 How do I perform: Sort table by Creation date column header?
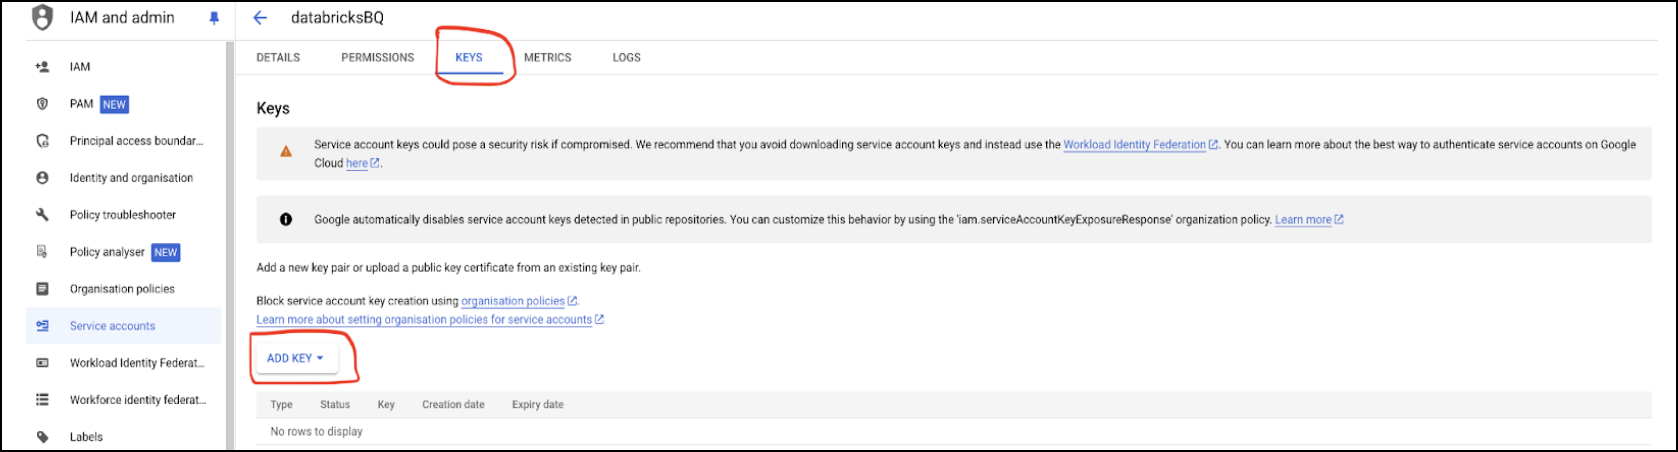[x=453, y=405]
